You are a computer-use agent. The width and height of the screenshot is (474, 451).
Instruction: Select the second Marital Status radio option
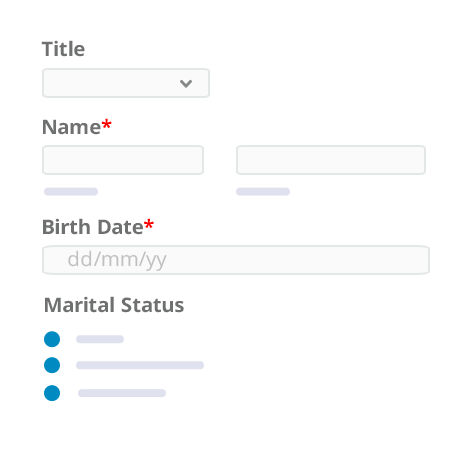52,365
